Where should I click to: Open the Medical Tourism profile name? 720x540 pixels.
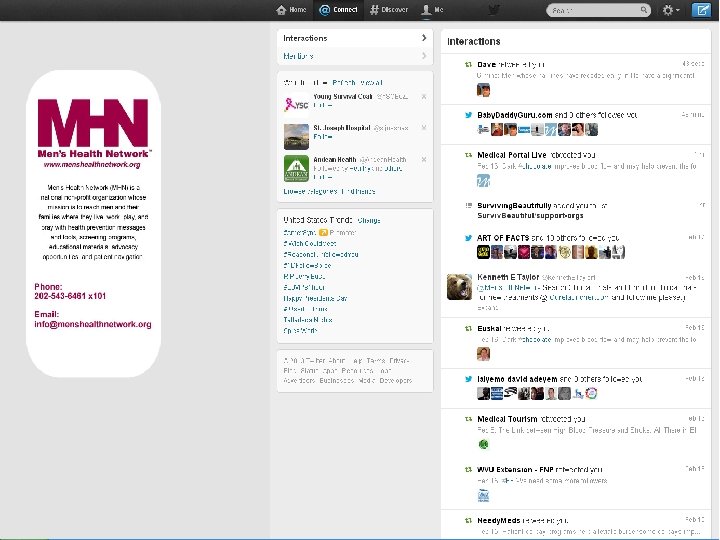[x=507, y=419]
